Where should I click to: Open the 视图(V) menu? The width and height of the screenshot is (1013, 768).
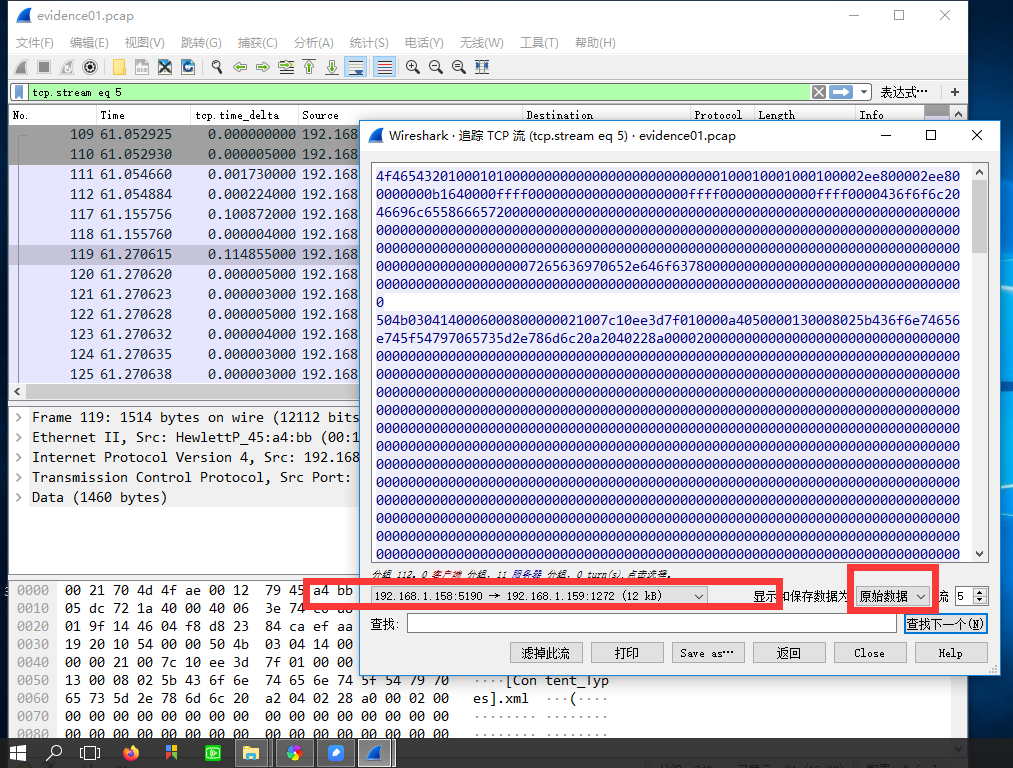tap(145, 43)
